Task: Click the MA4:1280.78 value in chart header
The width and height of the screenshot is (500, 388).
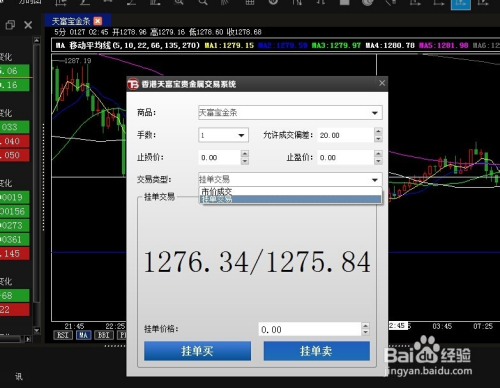Action: 390,45
